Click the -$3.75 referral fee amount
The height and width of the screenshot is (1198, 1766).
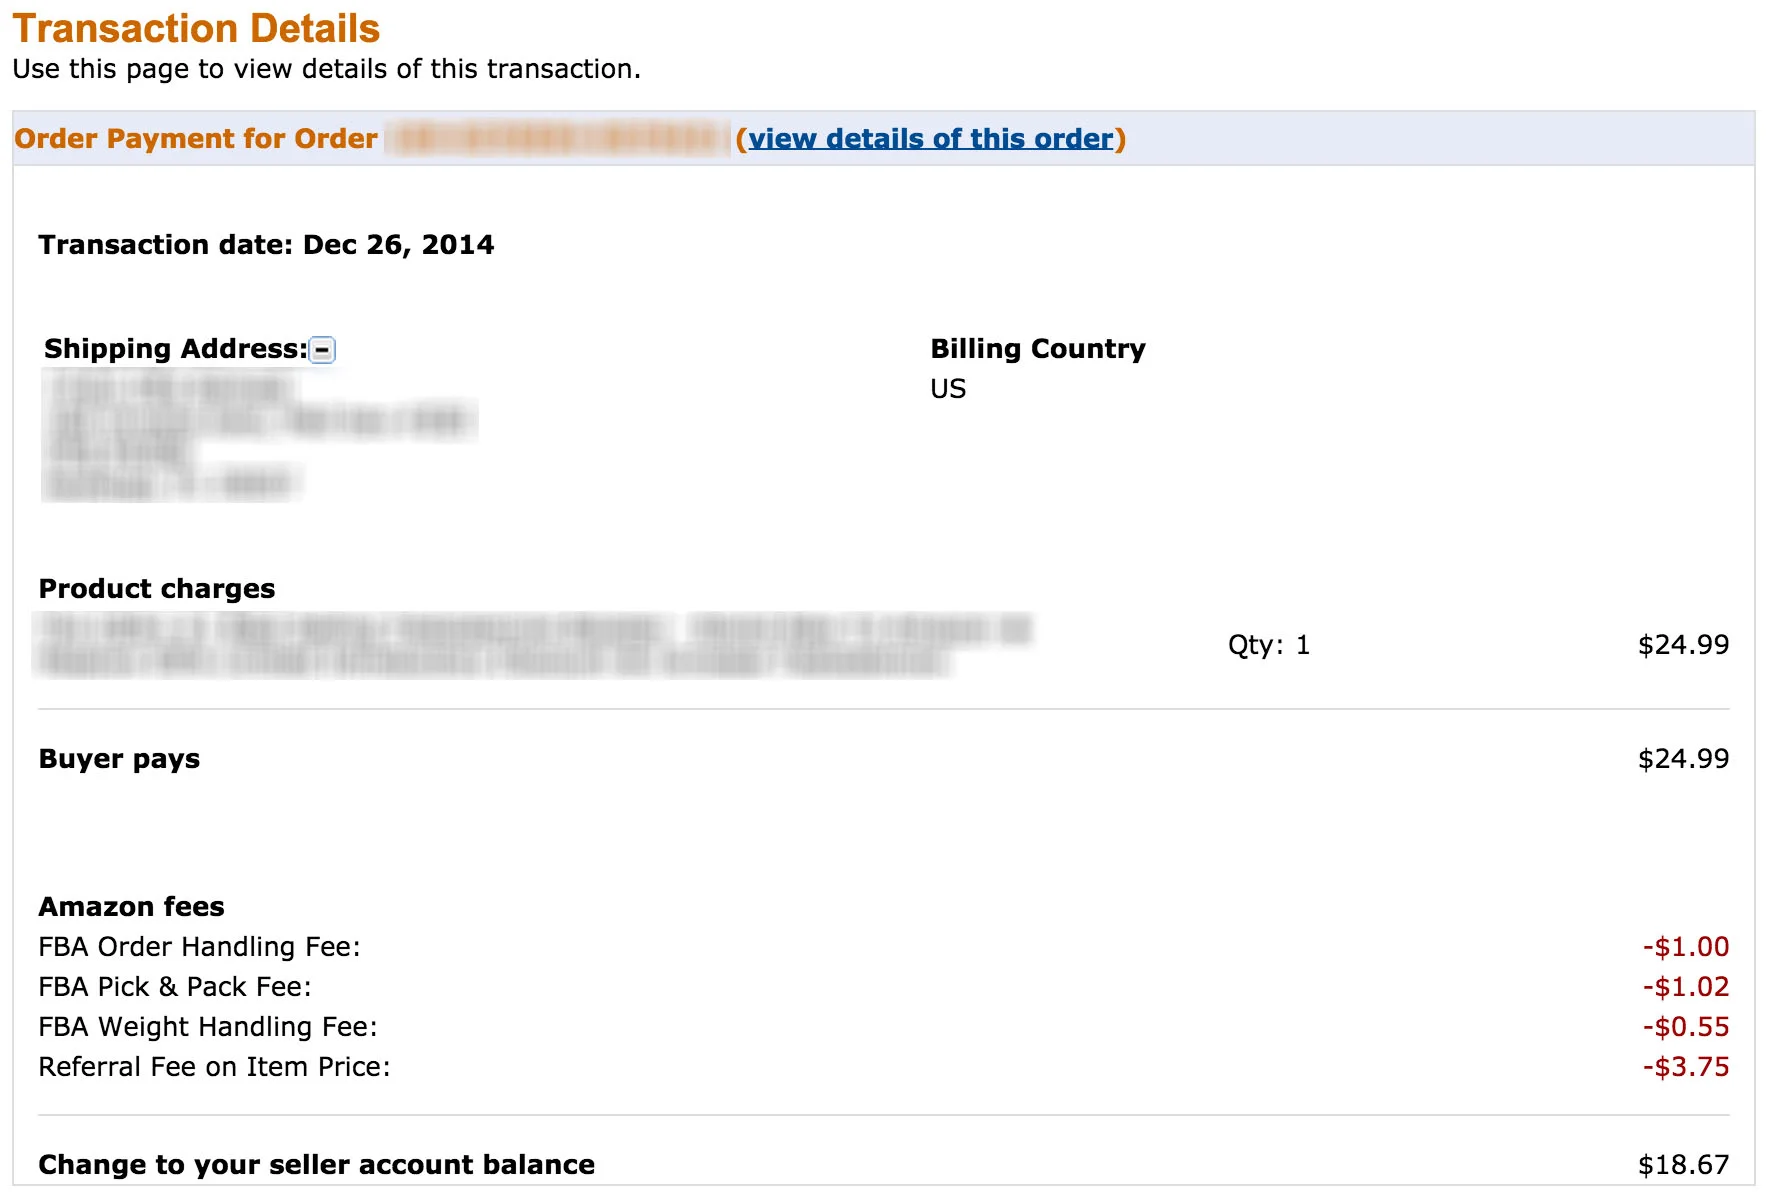pyautogui.click(x=1685, y=1067)
